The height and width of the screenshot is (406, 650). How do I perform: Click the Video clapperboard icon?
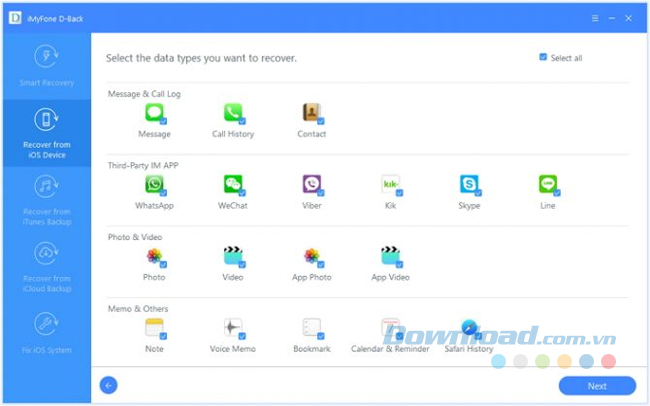point(233,256)
